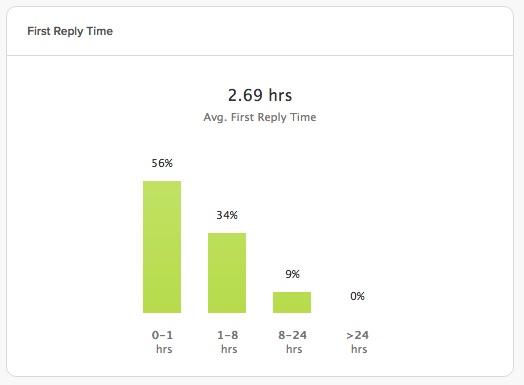Click the >24 hrs axis label
This screenshot has height=385, width=524.
coord(358,342)
